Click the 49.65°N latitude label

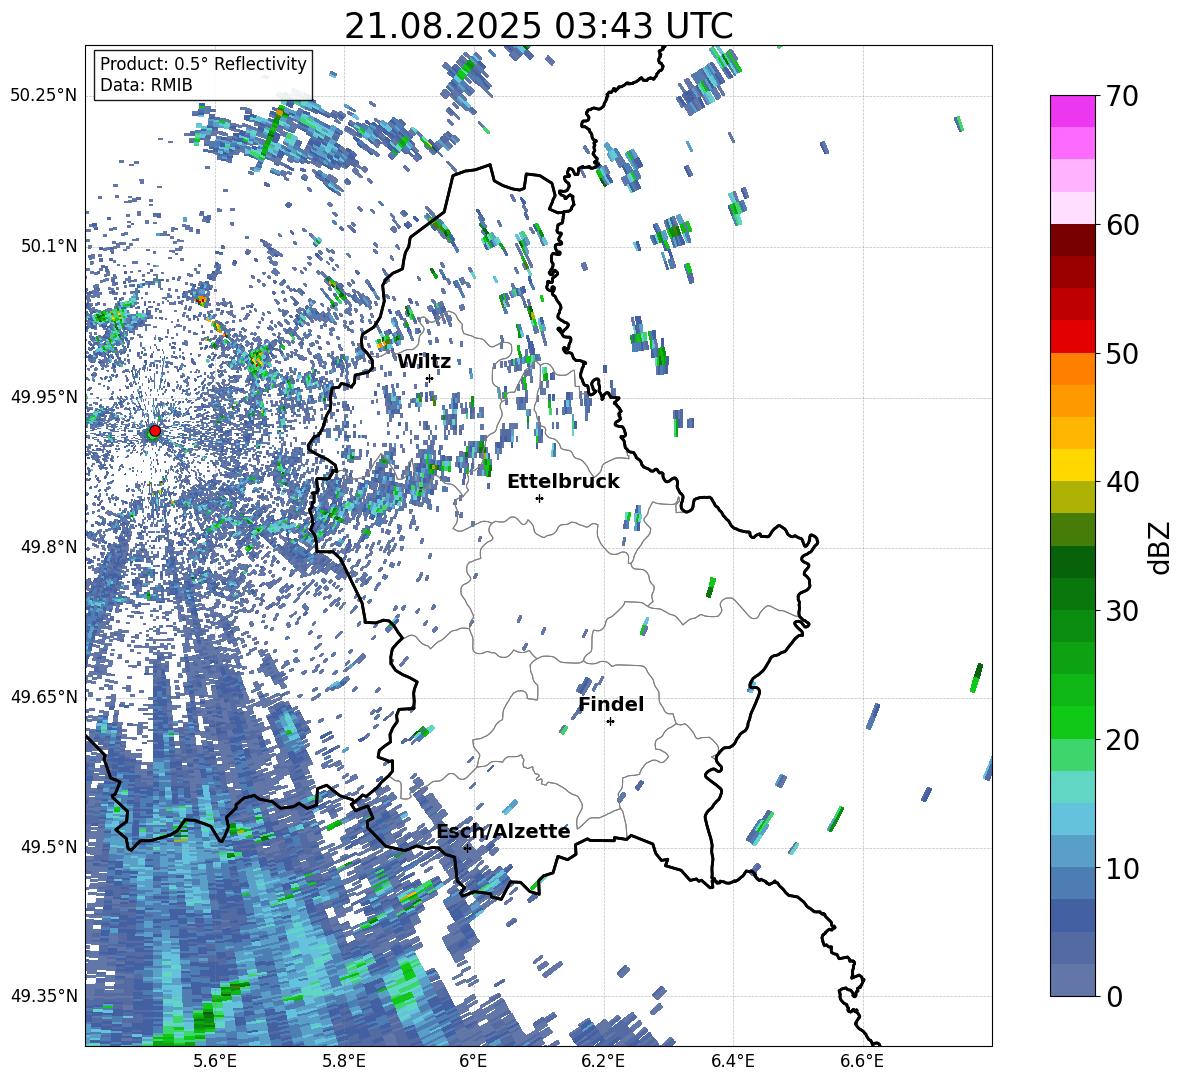(x=44, y=696)
